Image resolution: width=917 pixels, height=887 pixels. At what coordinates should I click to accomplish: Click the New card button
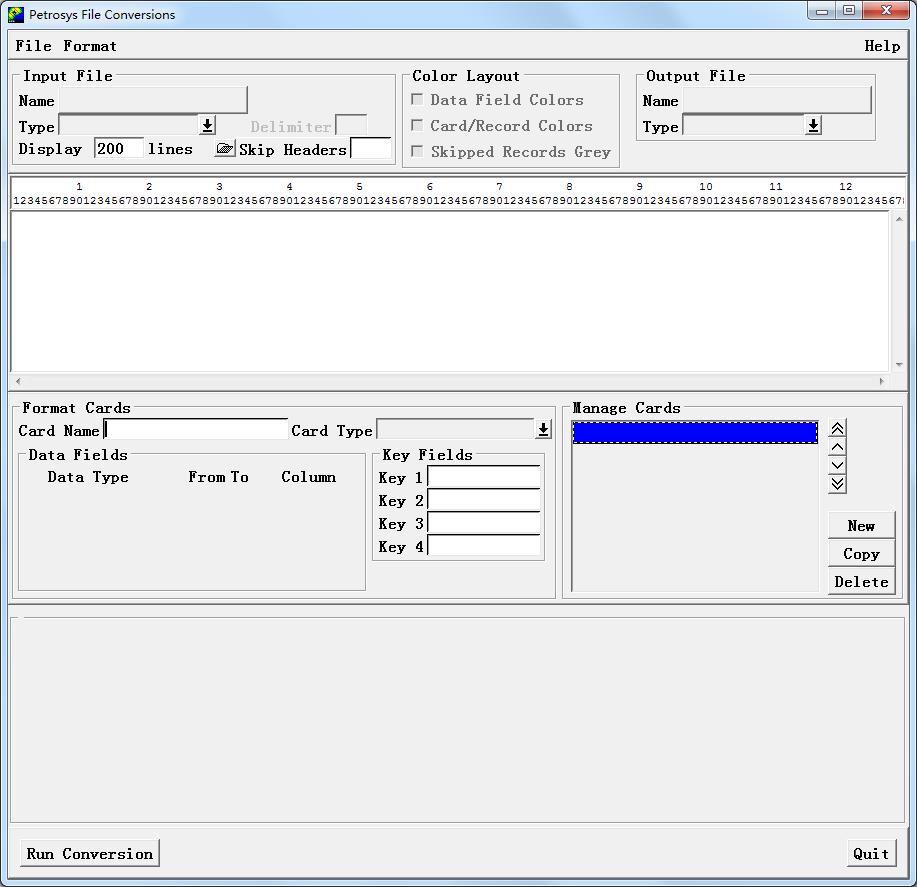pyautogui.click(x=861, y=526)
